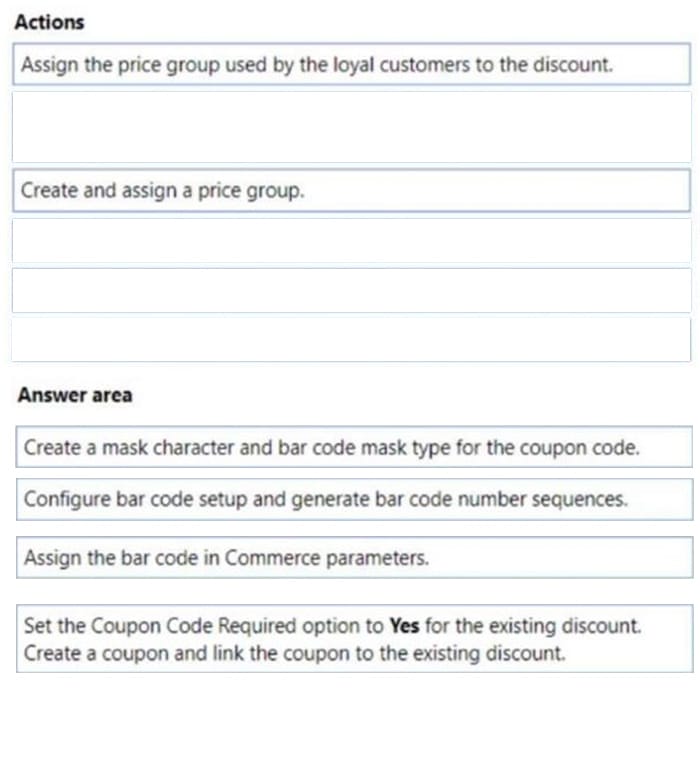Click the words 'price group' in 'Create and assign' action
The width and height of the screenshot is (700, 765).
click(251, 191)
